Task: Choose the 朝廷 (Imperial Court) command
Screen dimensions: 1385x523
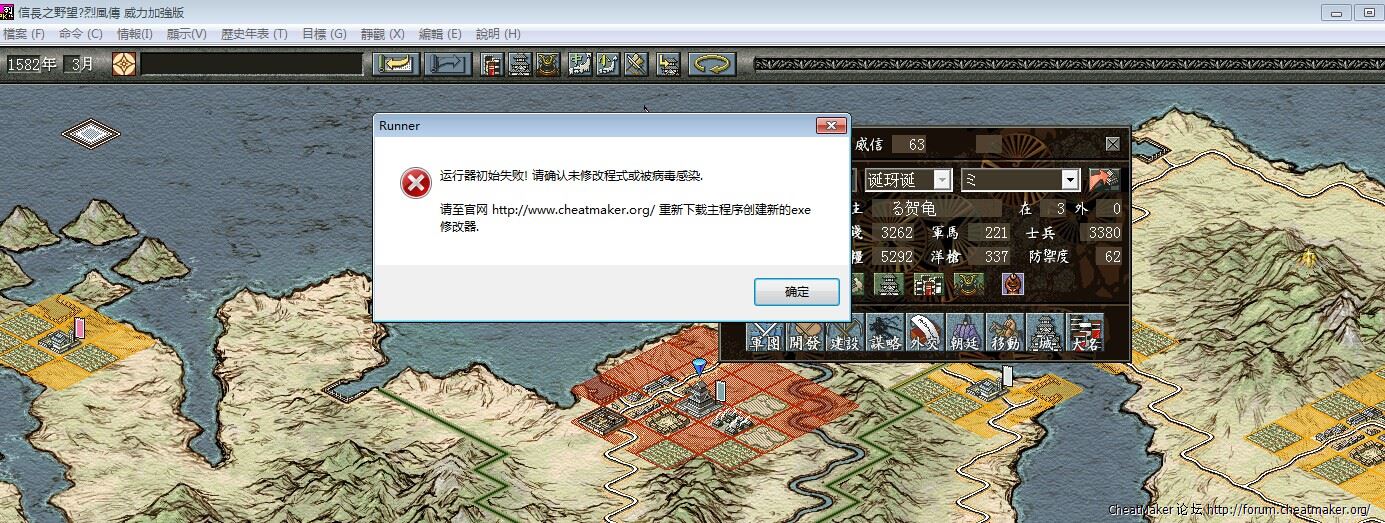Action: click(x=964, y=333)
